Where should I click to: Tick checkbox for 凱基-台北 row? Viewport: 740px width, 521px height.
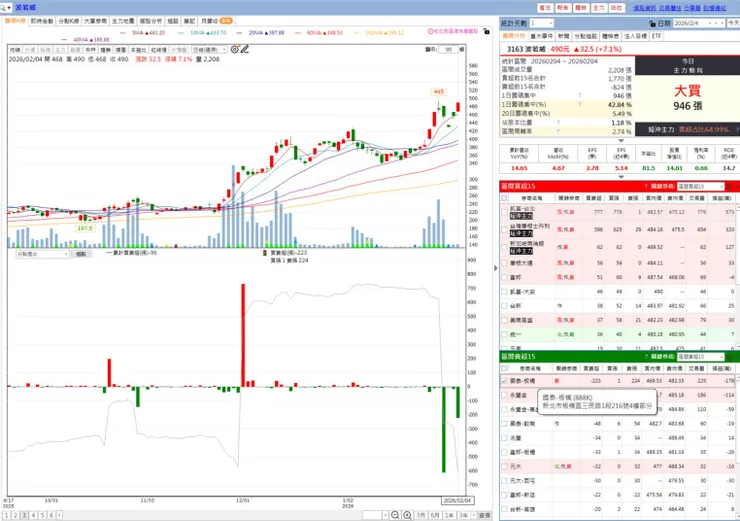coord(504,212)
